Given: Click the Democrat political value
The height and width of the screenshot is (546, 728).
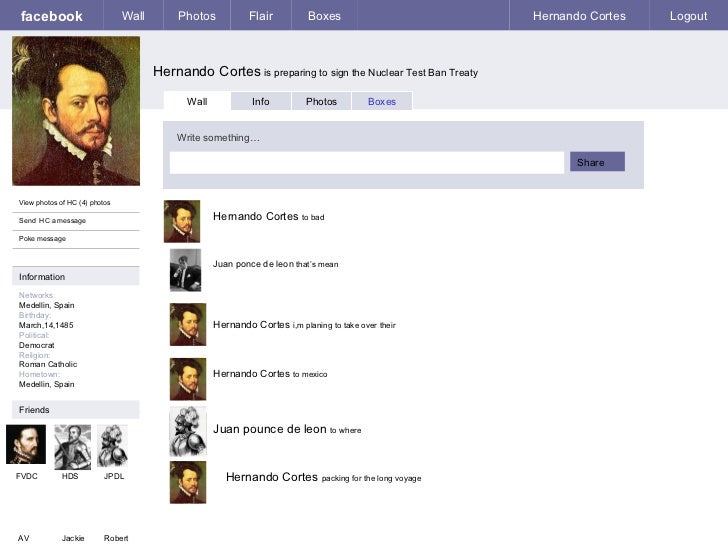Looking at the screenshot, I should pos(37,345).
